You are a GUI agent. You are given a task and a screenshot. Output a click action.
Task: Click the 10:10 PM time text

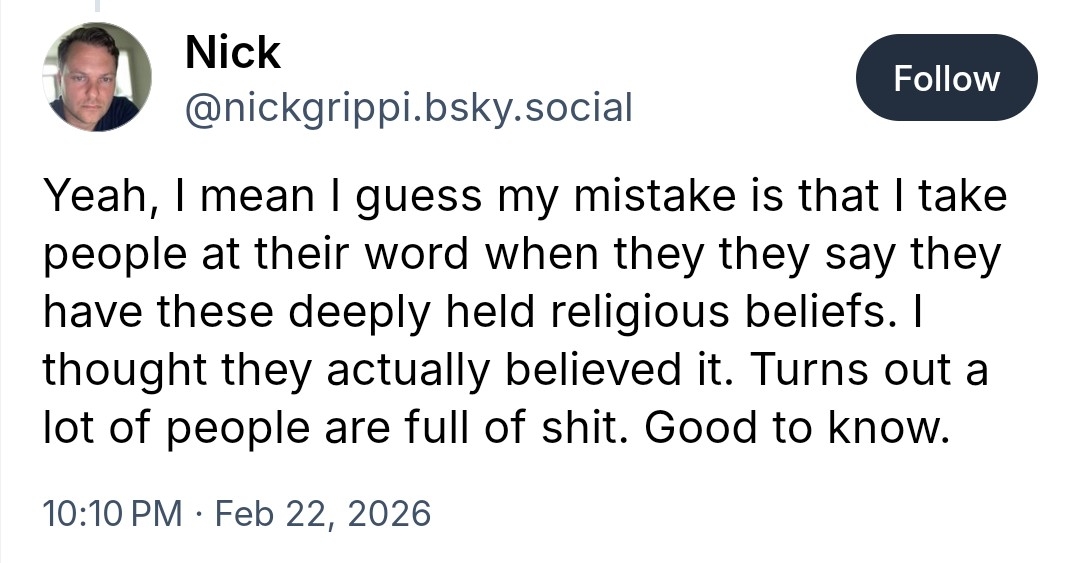point(113,514)
